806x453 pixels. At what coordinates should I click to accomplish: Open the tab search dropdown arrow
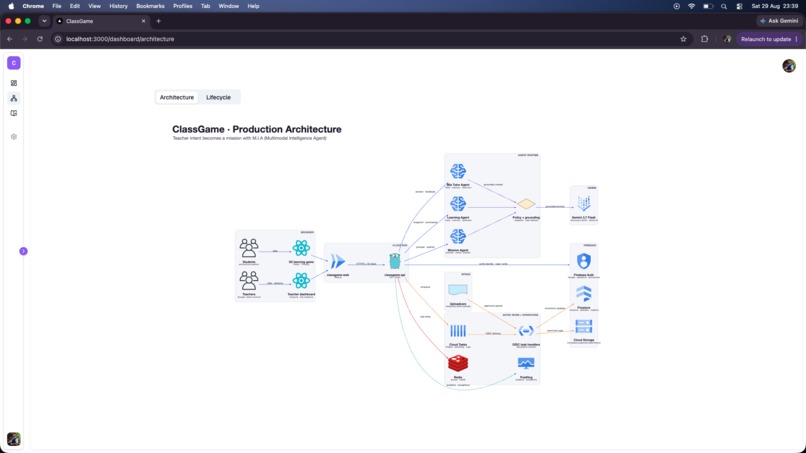[x=44, y=21]
